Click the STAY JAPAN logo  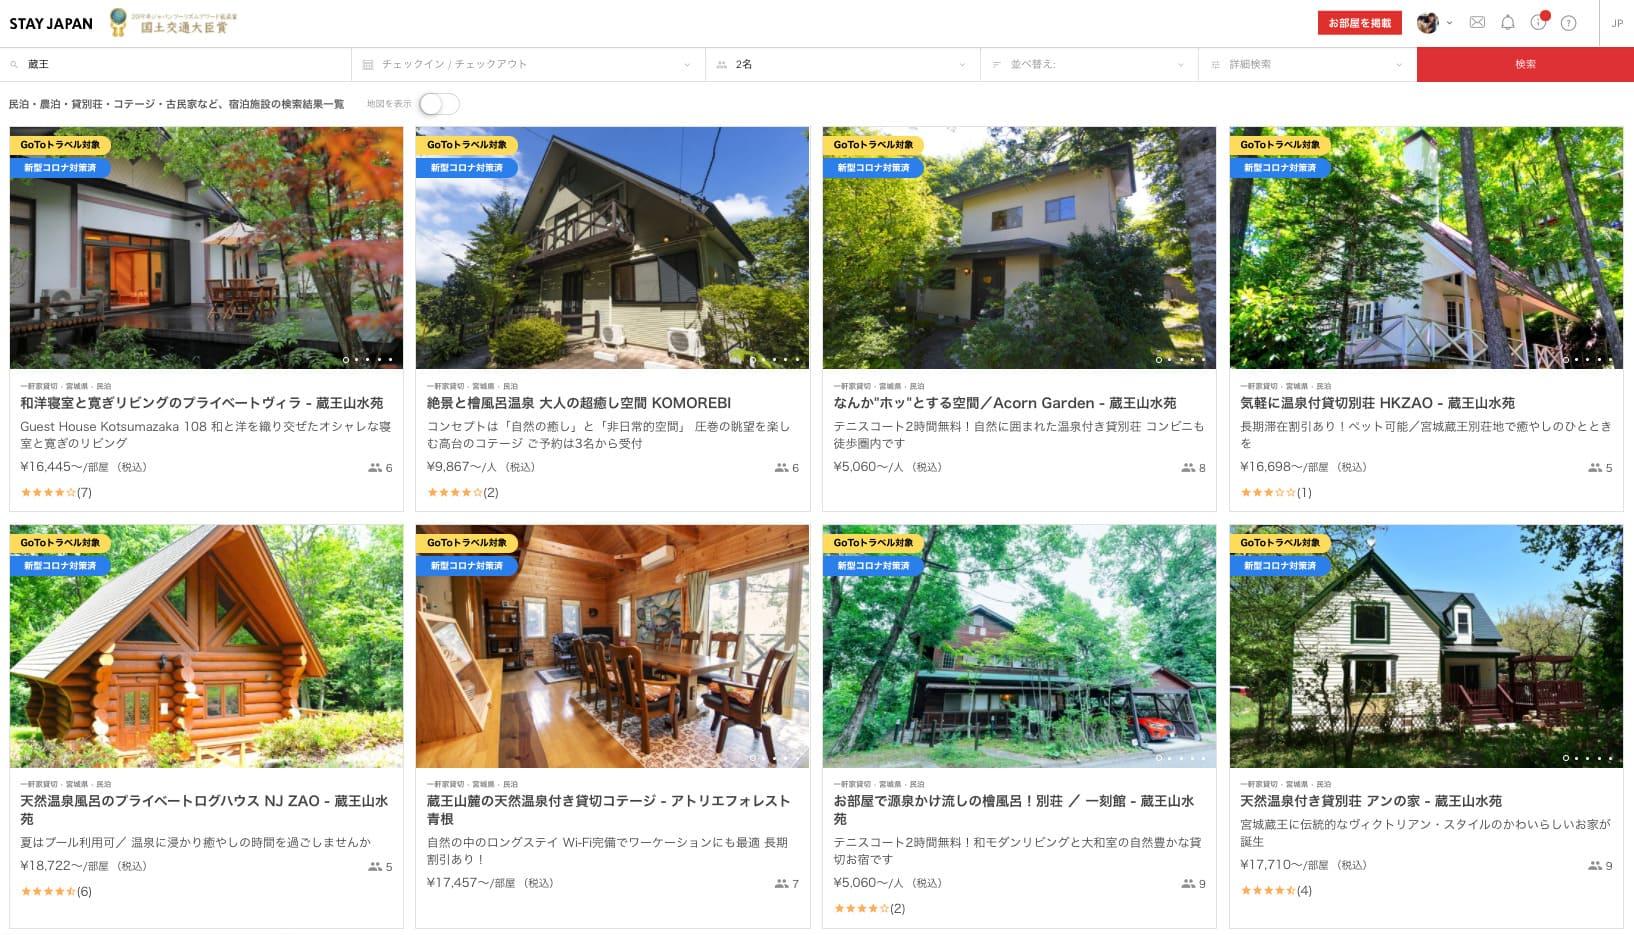coord(51,23)
